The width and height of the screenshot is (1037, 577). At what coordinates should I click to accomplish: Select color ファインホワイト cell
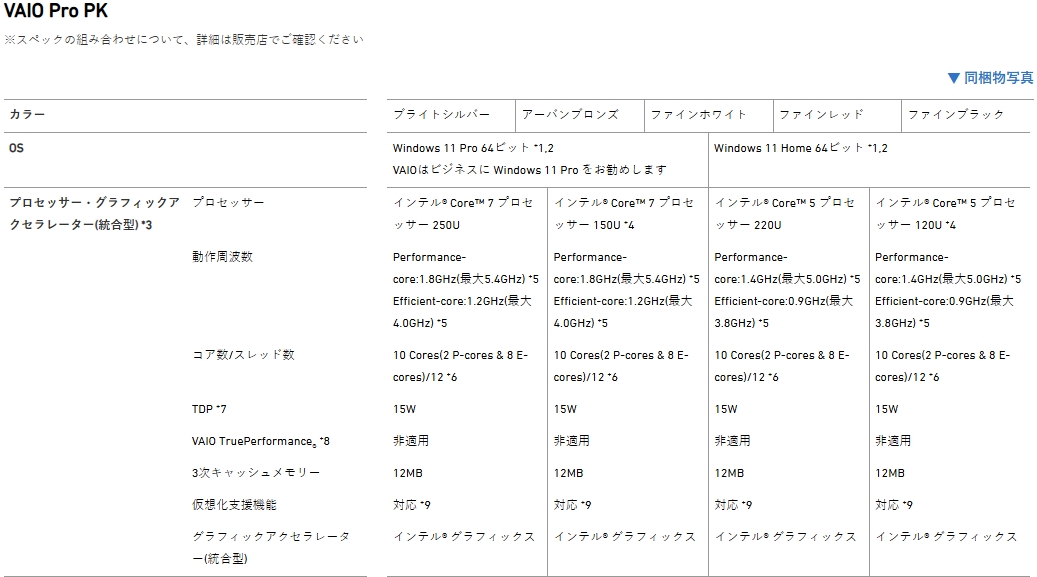point(708,114)
